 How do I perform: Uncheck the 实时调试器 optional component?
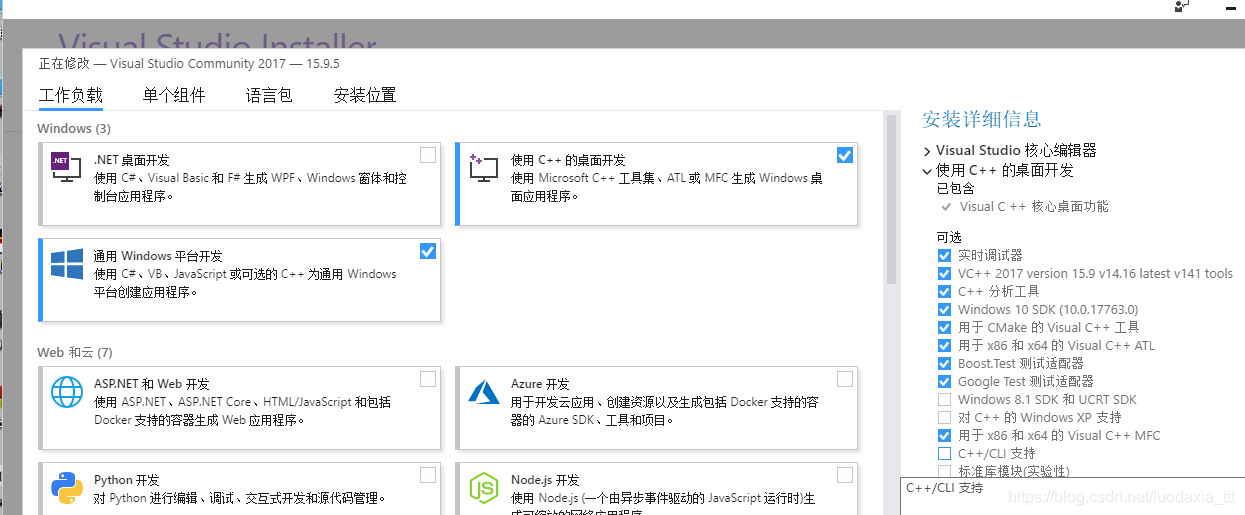point(944,256)
